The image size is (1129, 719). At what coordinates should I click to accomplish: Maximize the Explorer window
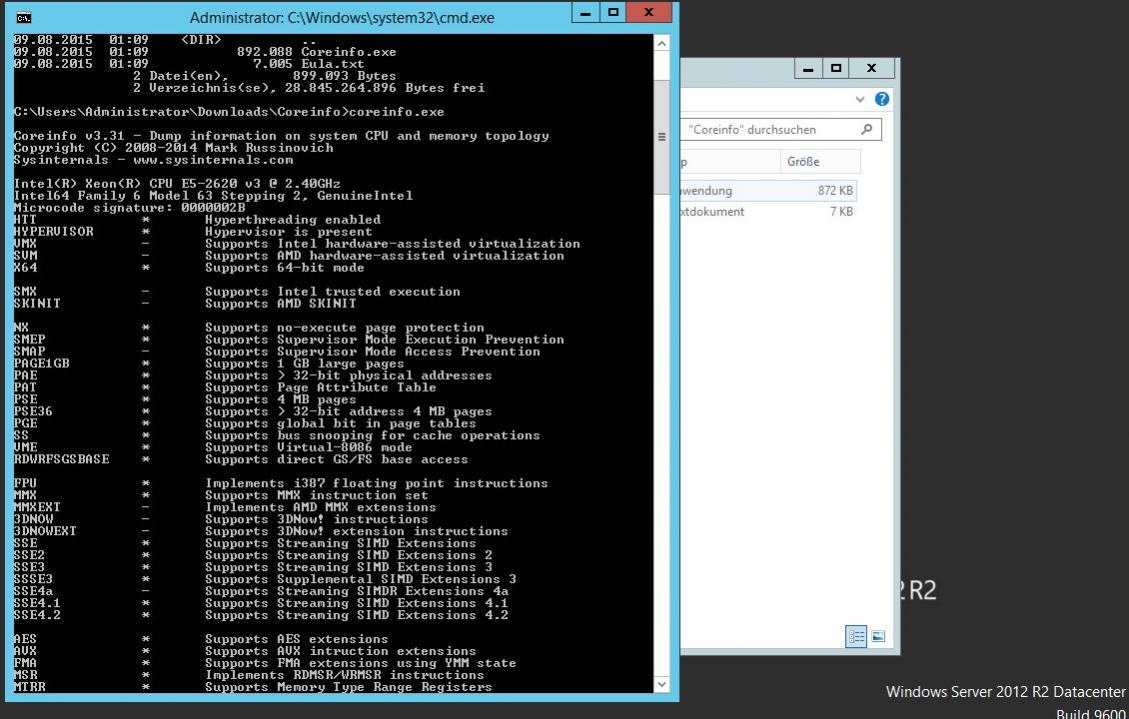[x=835, y=68]
